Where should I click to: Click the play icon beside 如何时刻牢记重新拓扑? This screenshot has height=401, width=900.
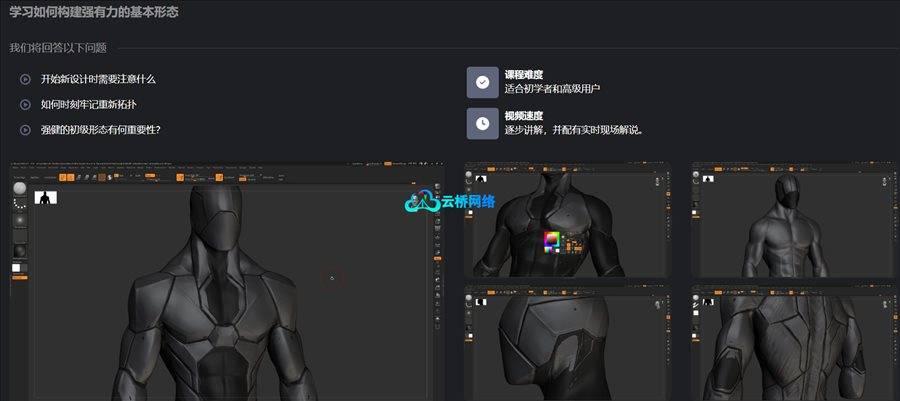click(25, 104)
